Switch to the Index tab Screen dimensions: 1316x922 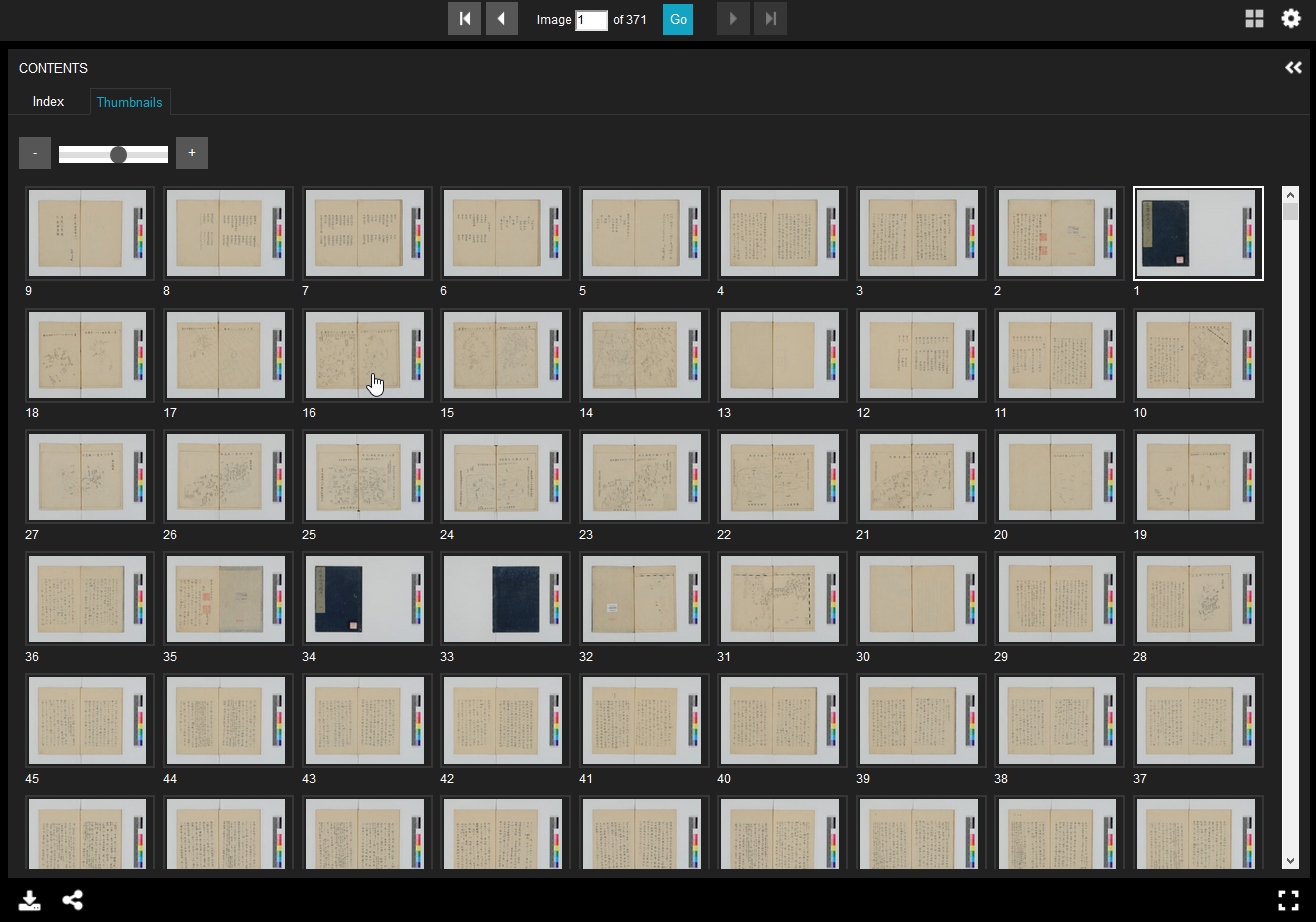[x=48, y=102]
